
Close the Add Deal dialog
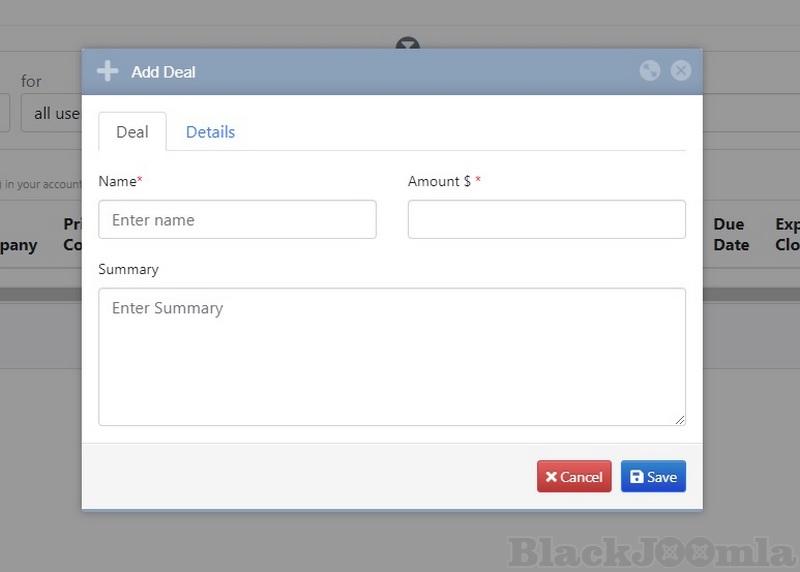point(681,70)
